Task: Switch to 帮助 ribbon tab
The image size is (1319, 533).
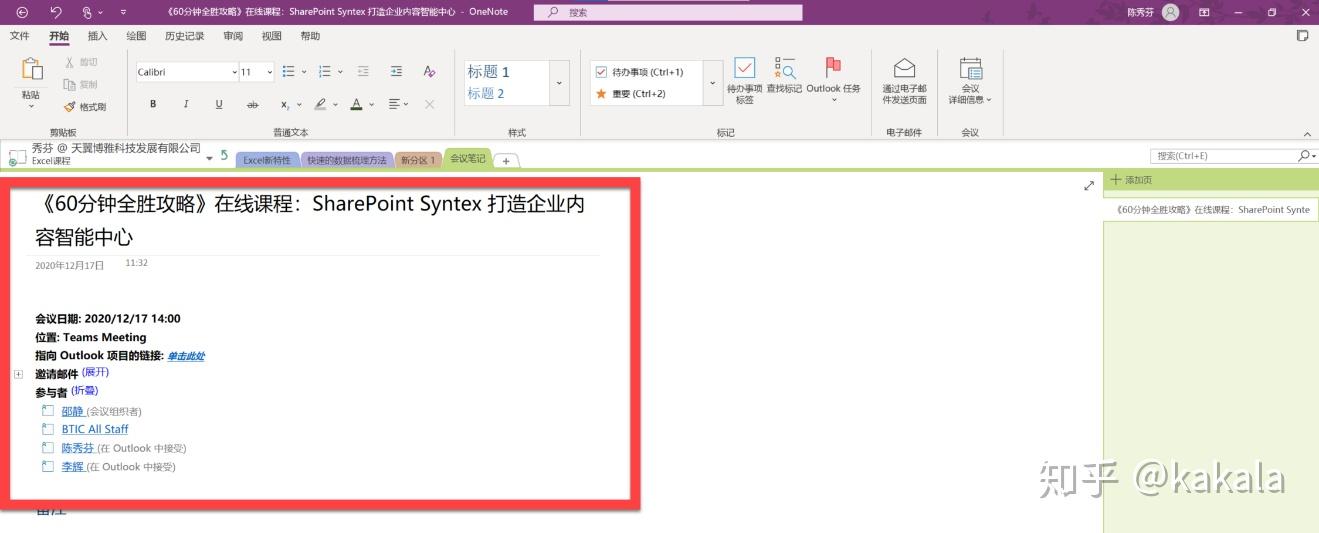Action: pyautogui.click(x=310, y=36)
